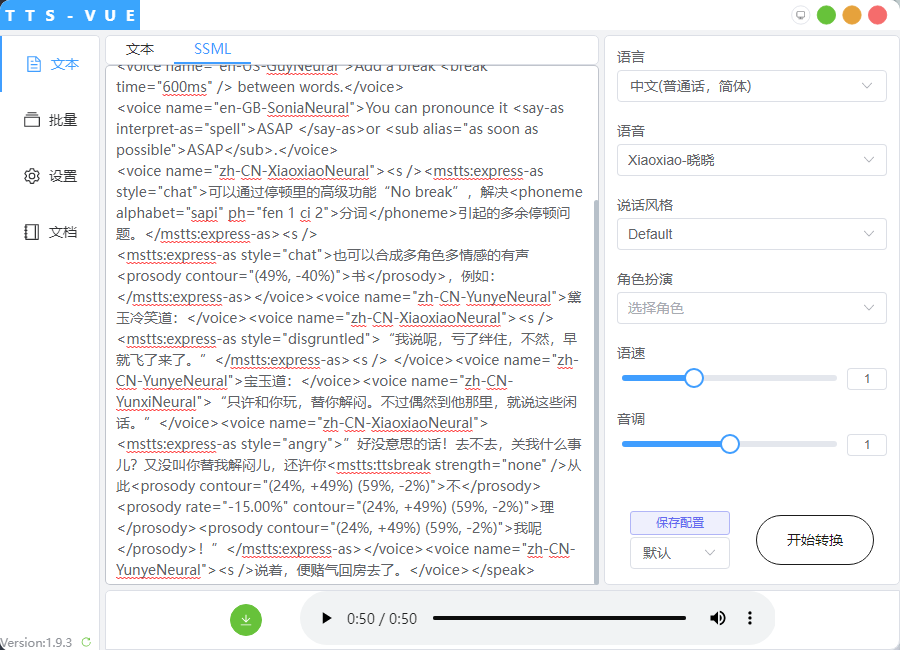Screen dimensions: 900x650
Task: Click the refresh icon next to Version:1.9.3
Action: click(85, 643)
